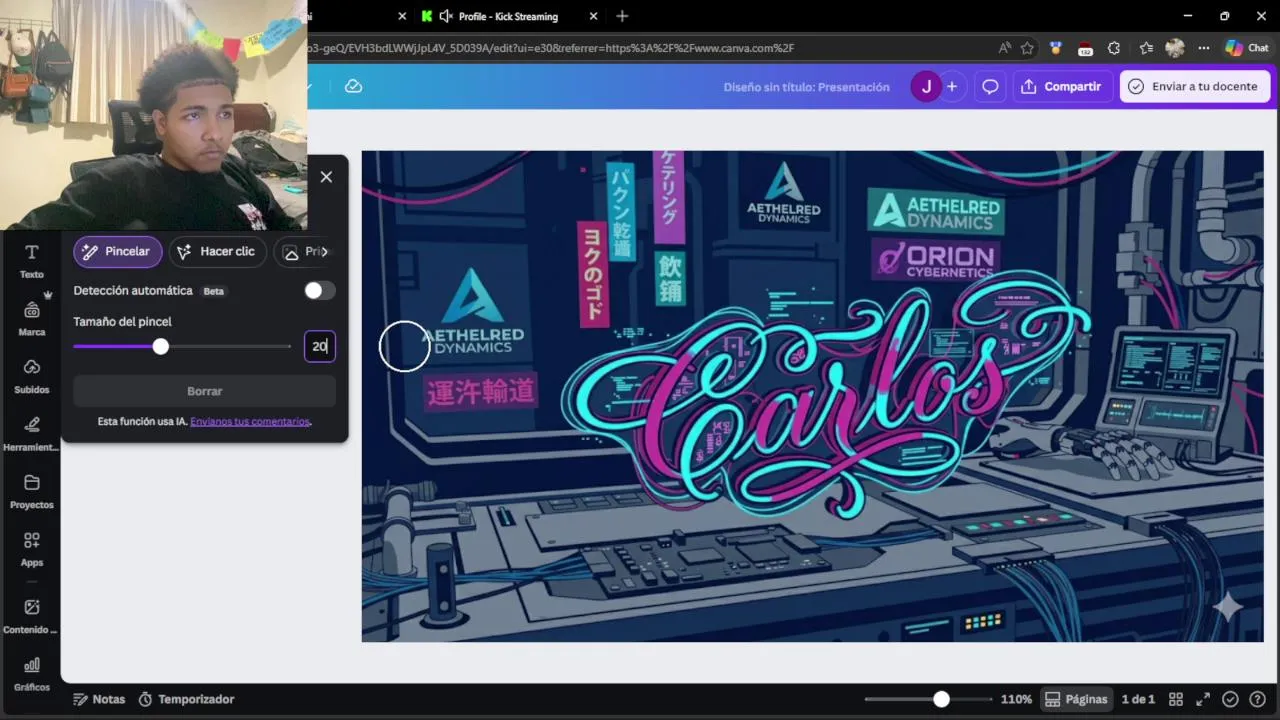Enter fullscreen presentation mode
The image size is (1280, 720).
(1203, 699)
